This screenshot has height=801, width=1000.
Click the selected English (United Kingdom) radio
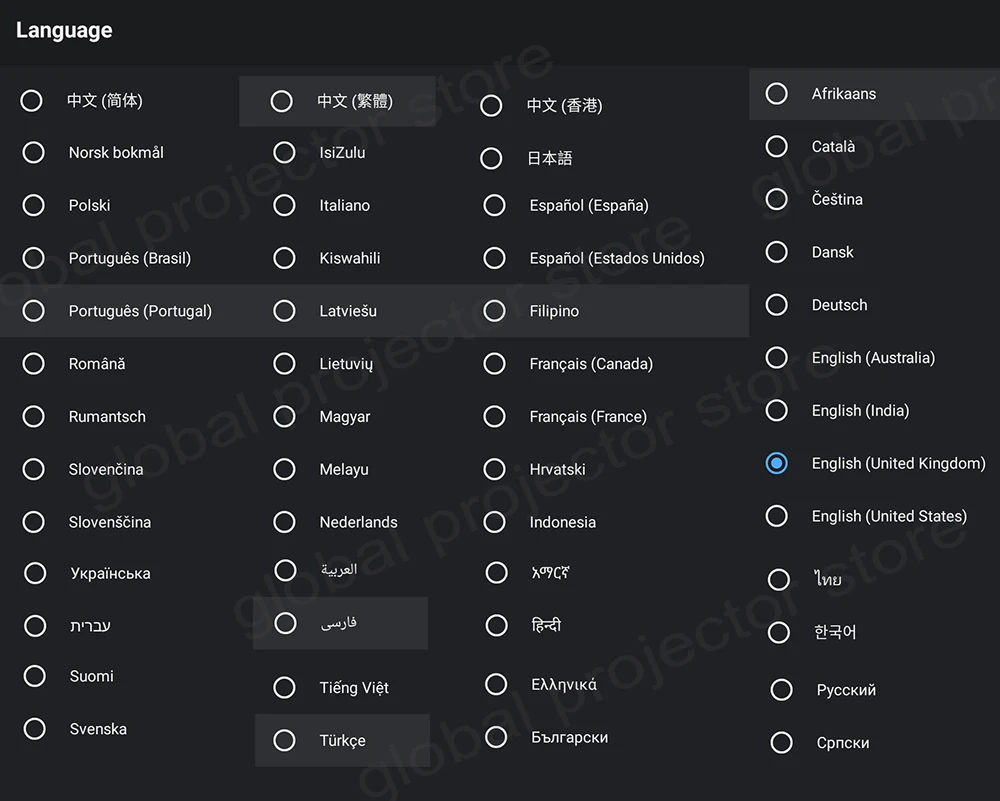click(777, 463)
